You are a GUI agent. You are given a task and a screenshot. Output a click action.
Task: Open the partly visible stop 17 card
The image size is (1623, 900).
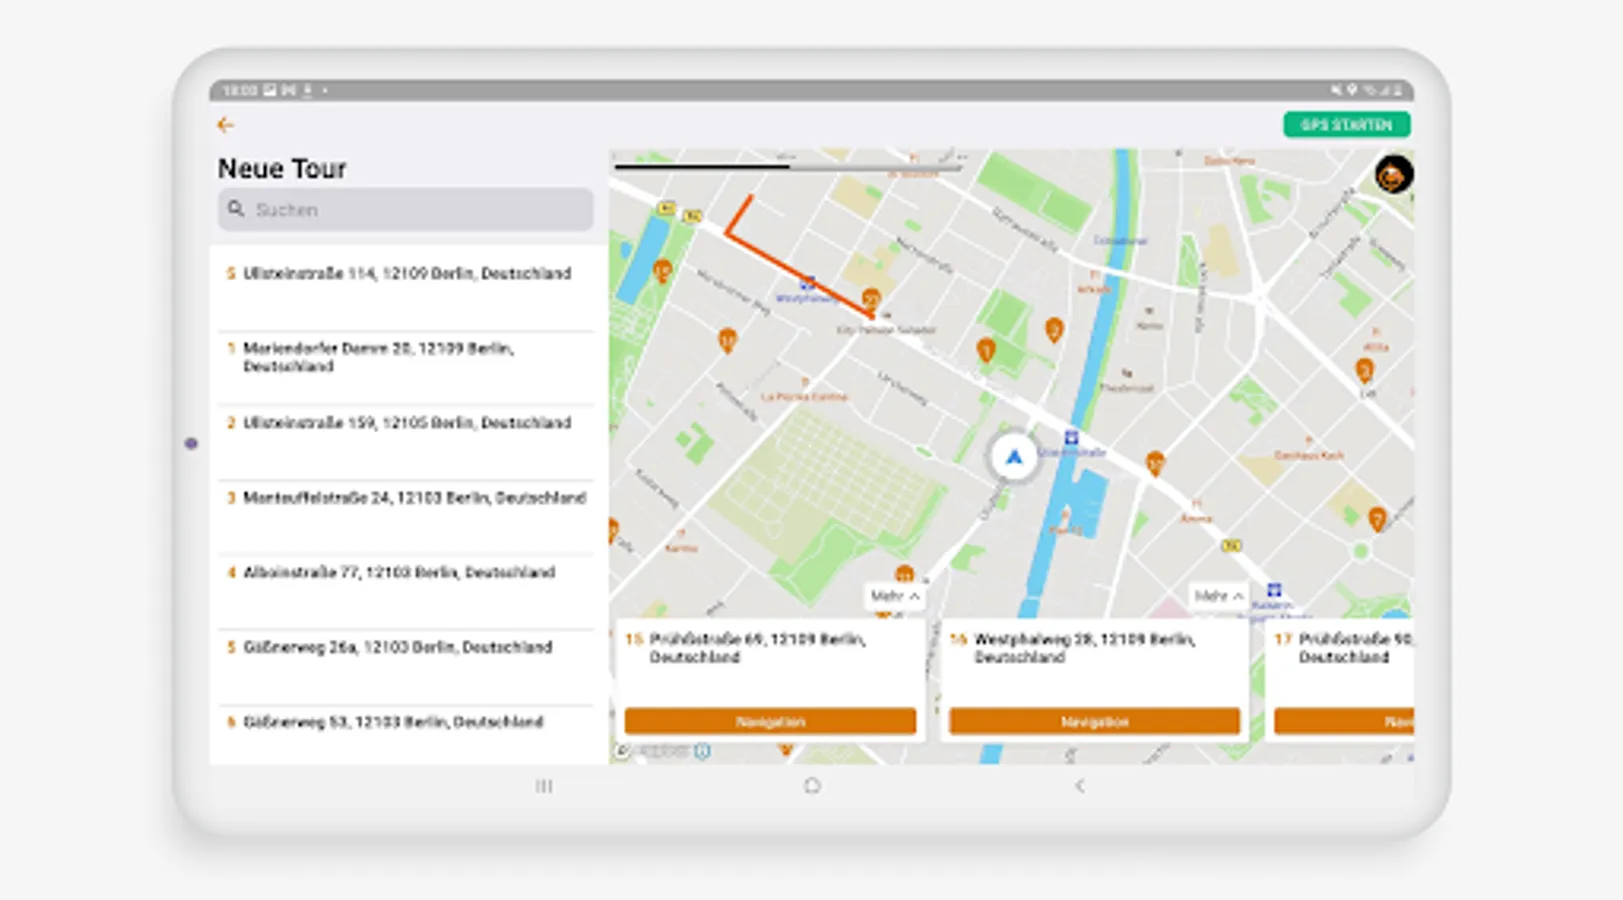[x=1340, y=680]
